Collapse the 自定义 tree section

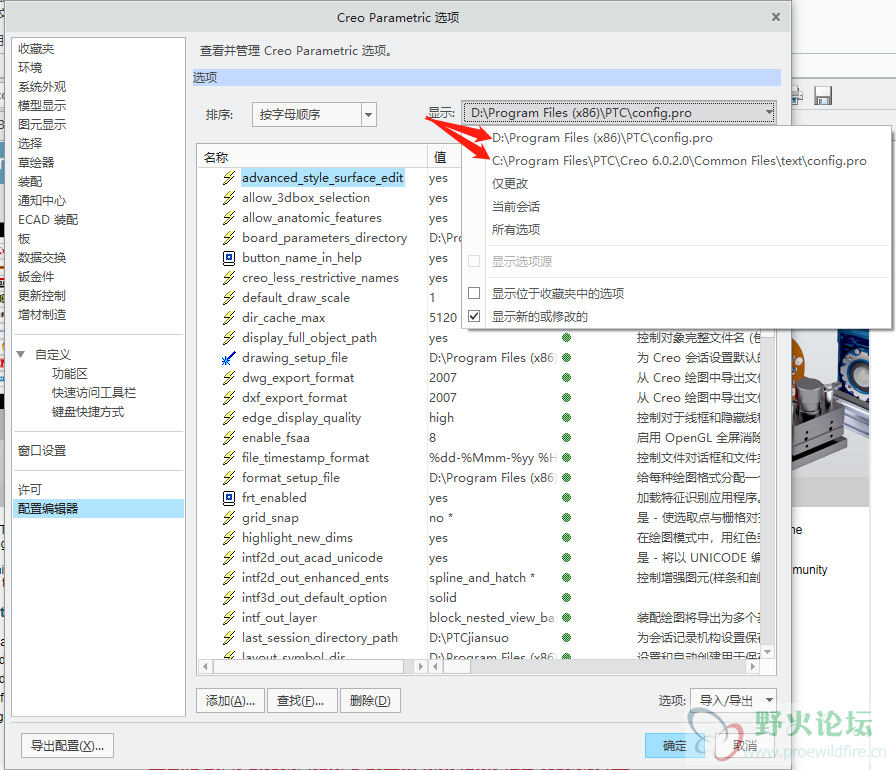point(21,354)
